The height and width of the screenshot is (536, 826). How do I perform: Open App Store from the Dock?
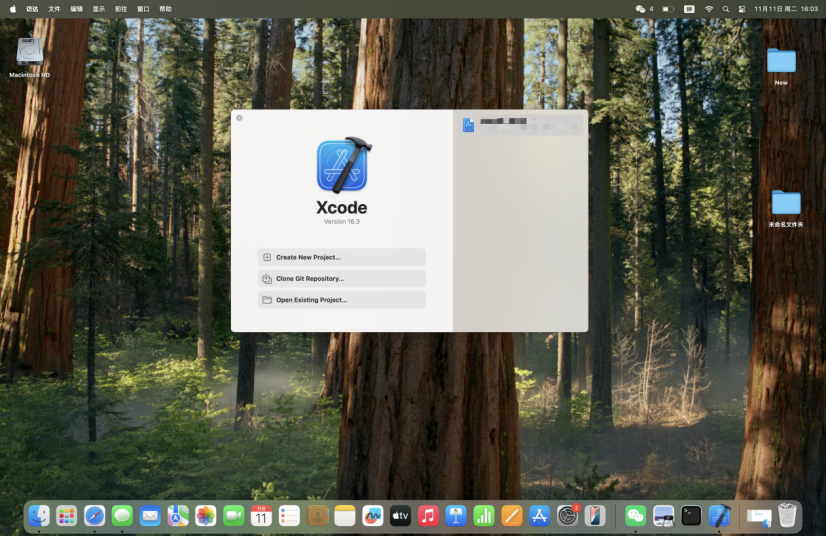coord(539,516)
